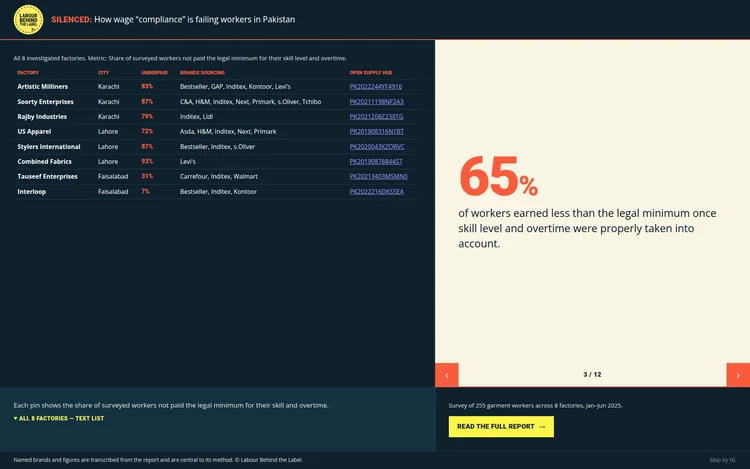750x469 pixels.
Task: Click the 79% underpaid value
Action: point(147,117)
